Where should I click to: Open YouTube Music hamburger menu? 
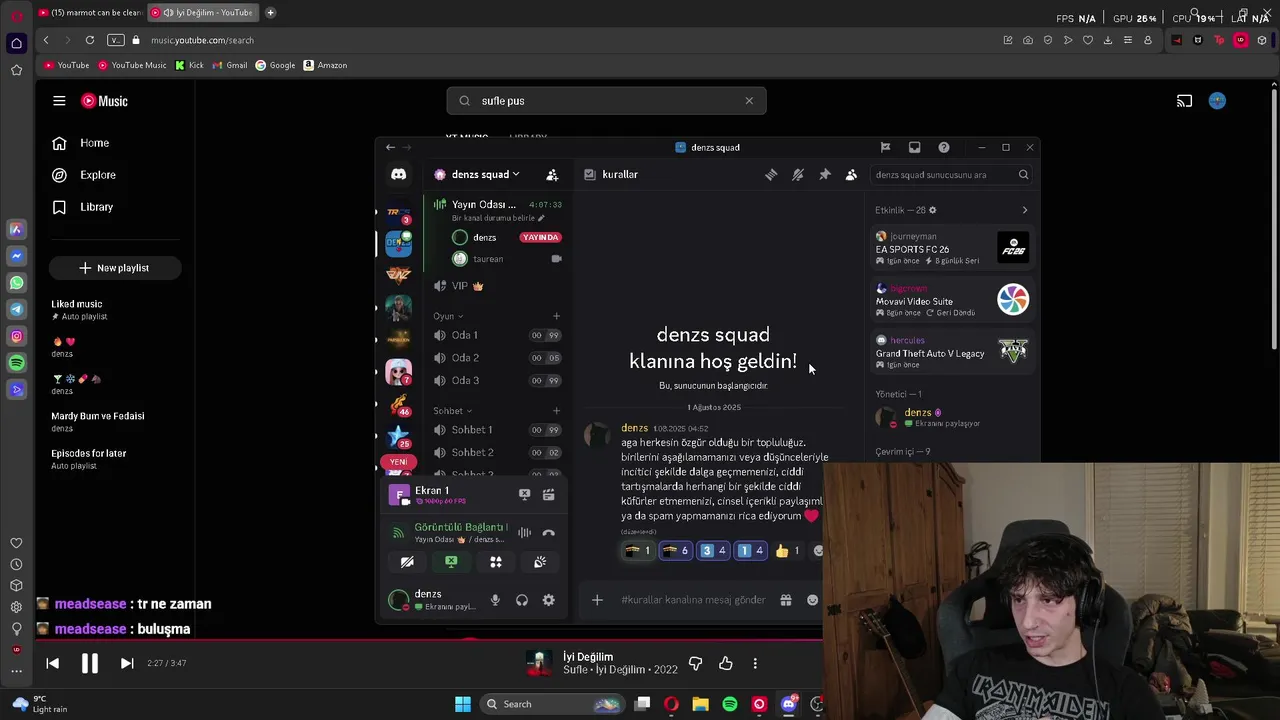(59, 101)
